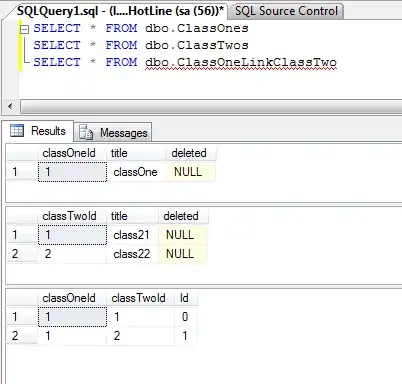Image resolution: width=402 pixels, height=384 pixels.
Task: Click the class22 title cell
Action: (132, 254)
